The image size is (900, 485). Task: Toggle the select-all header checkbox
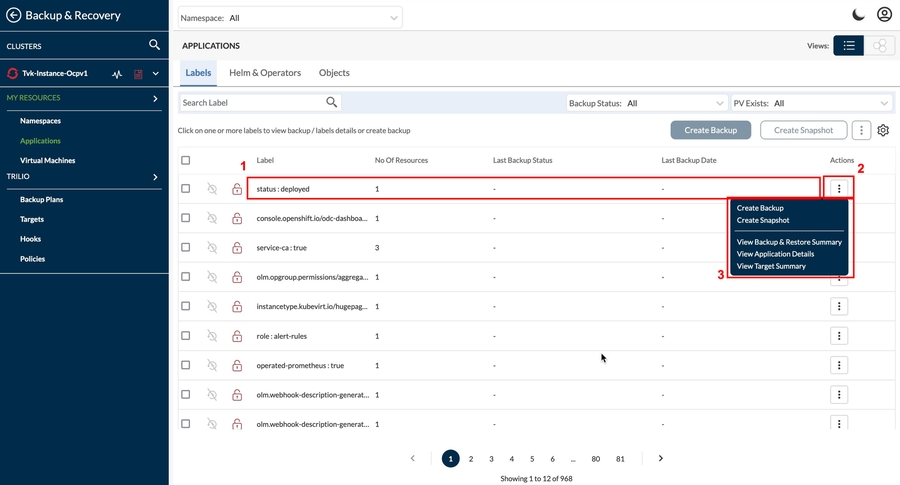(185, 160)
